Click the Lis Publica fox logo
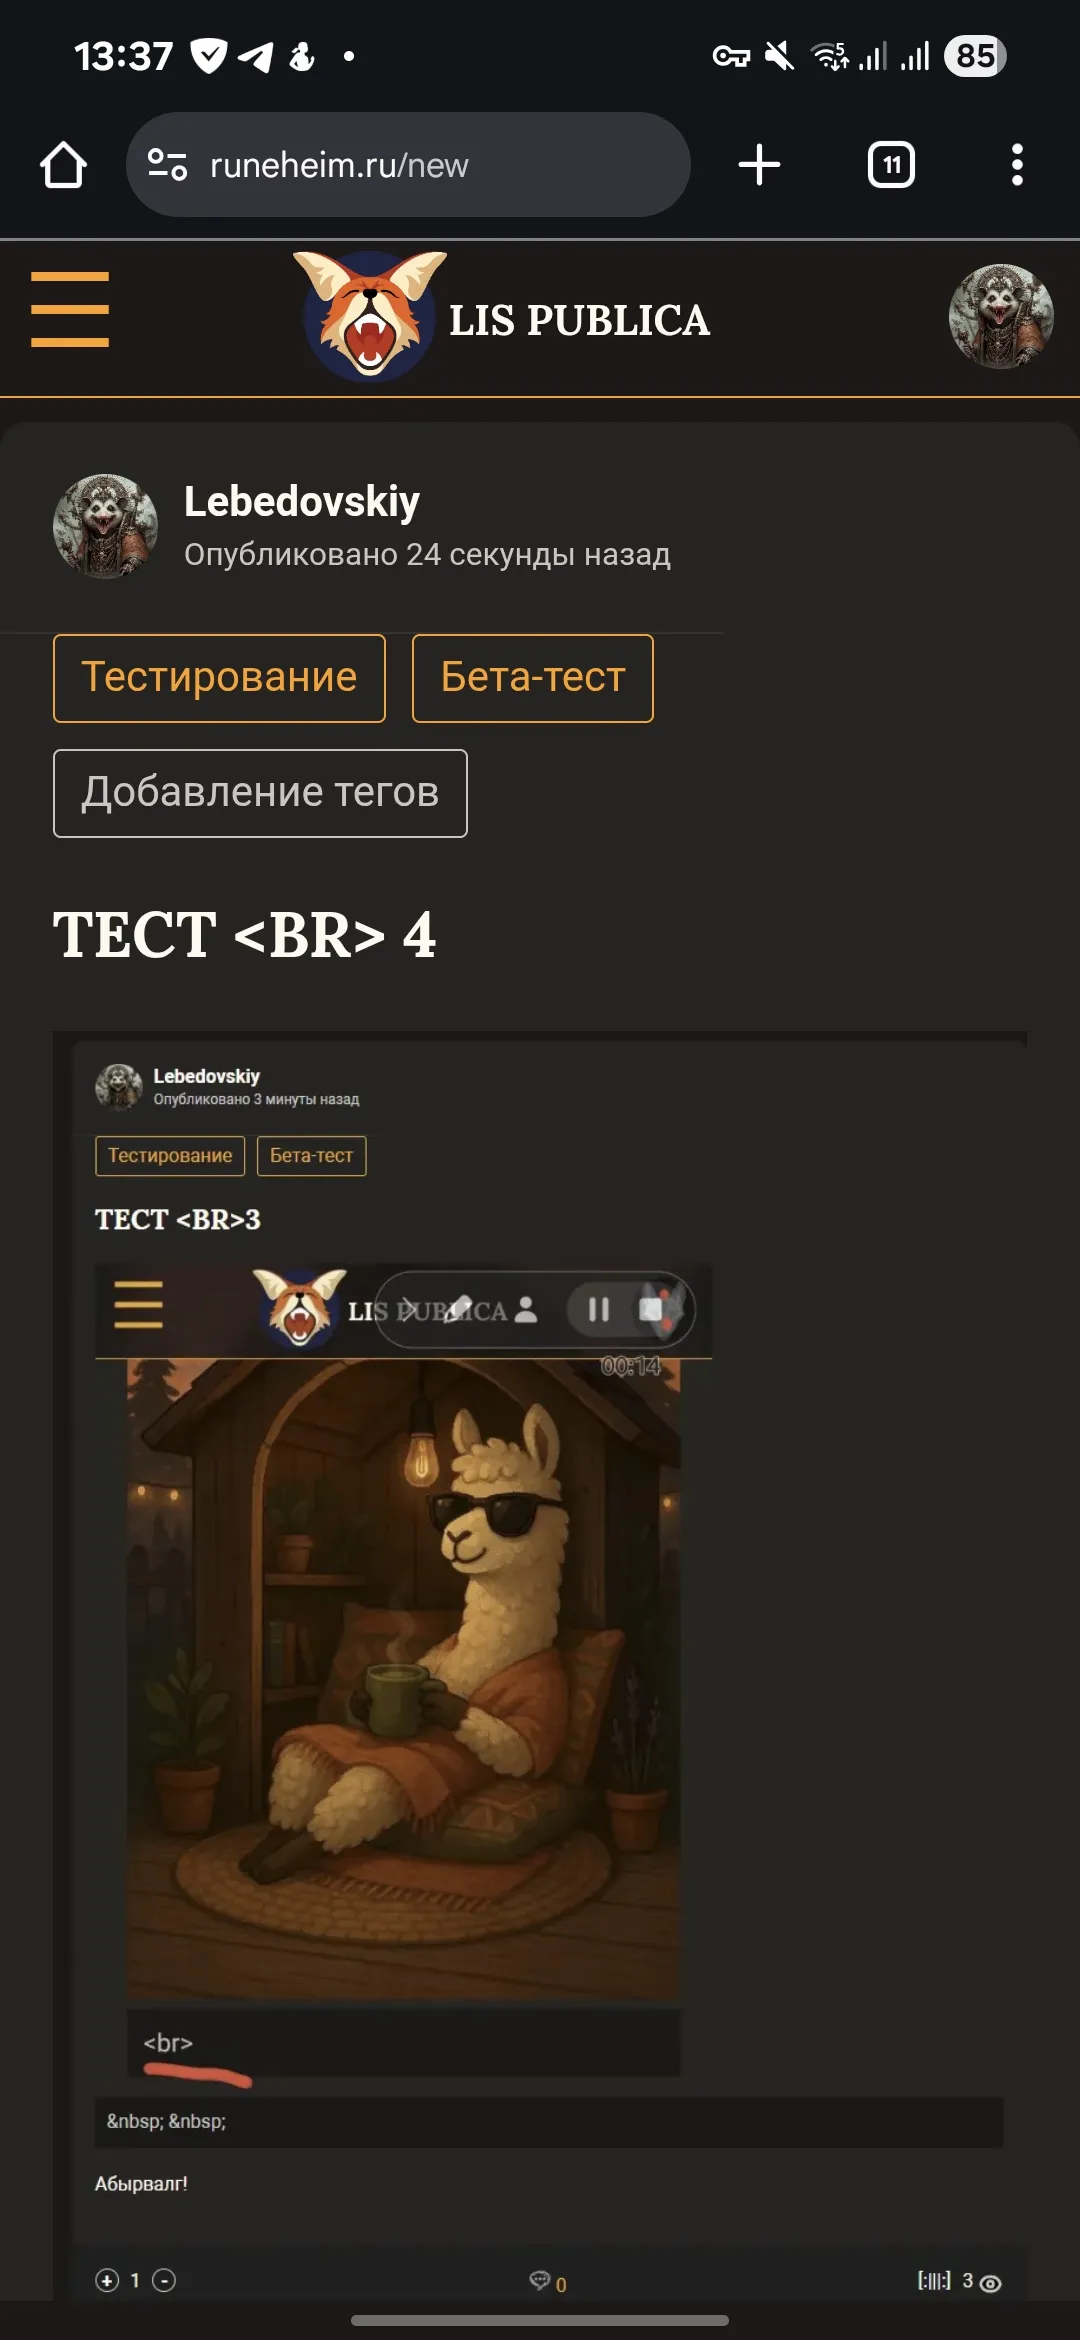 [370, 315]
